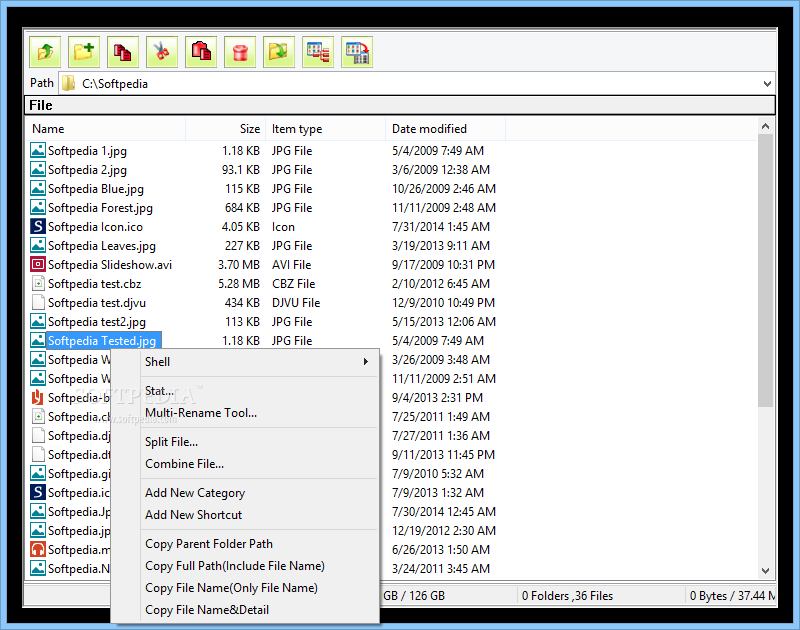Click the image icon of Softpedia 1.jpg

38,150
